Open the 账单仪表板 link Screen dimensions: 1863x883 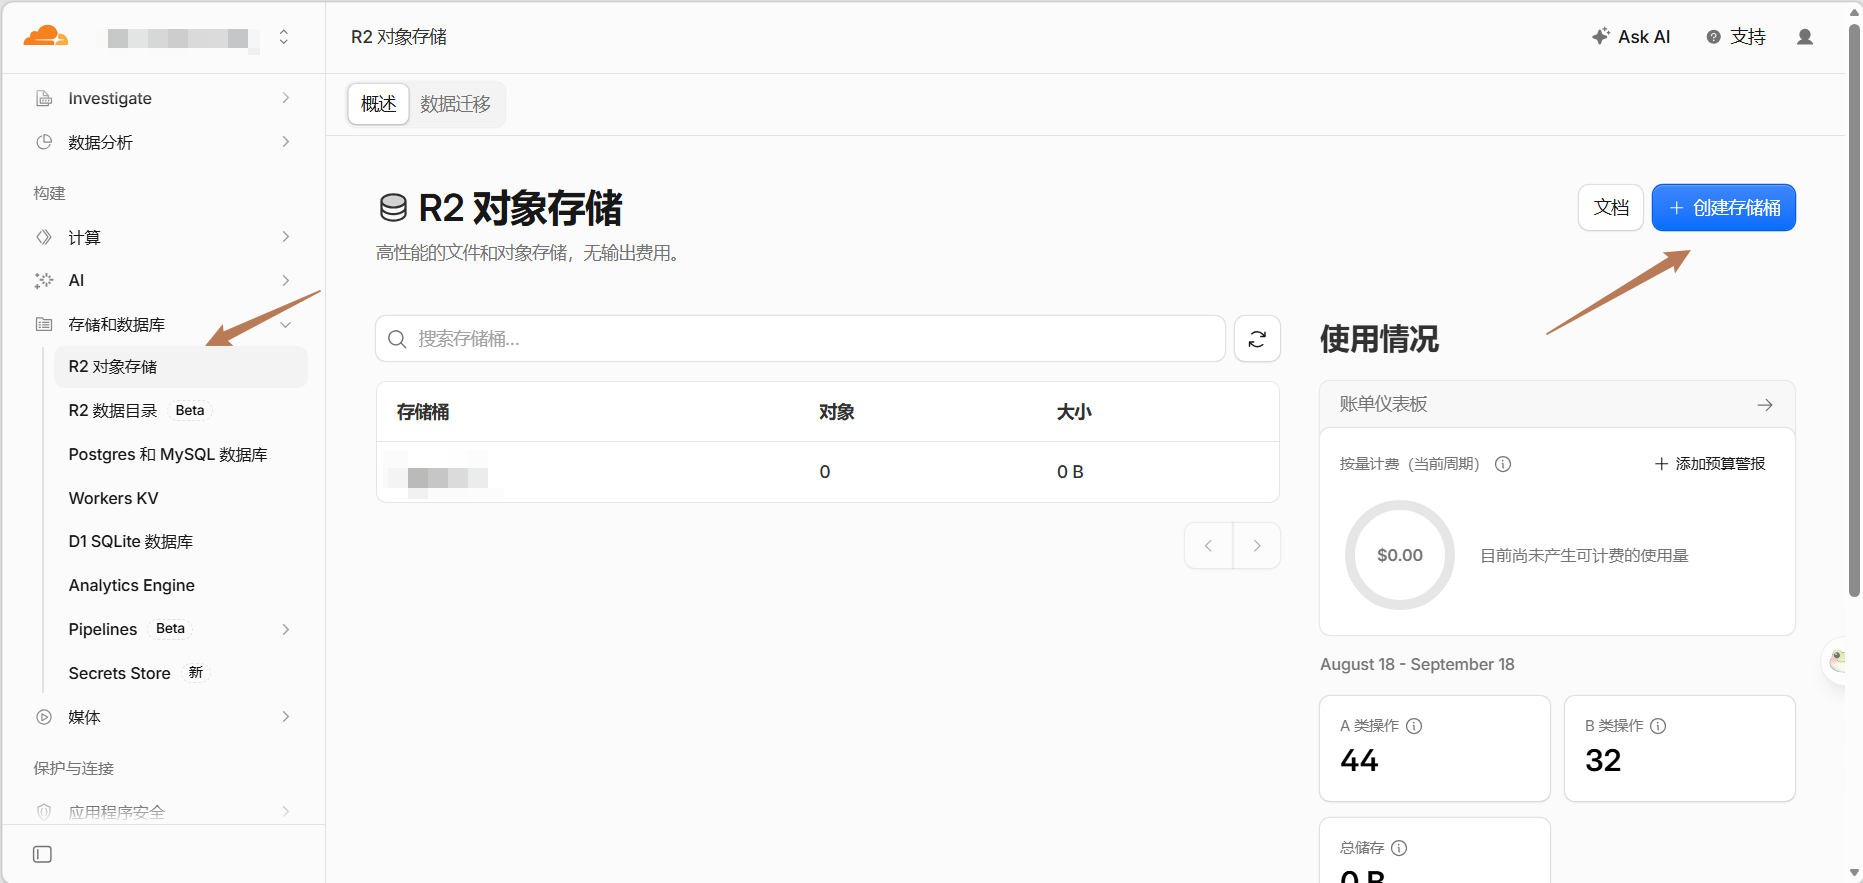tap(1557, 404)
